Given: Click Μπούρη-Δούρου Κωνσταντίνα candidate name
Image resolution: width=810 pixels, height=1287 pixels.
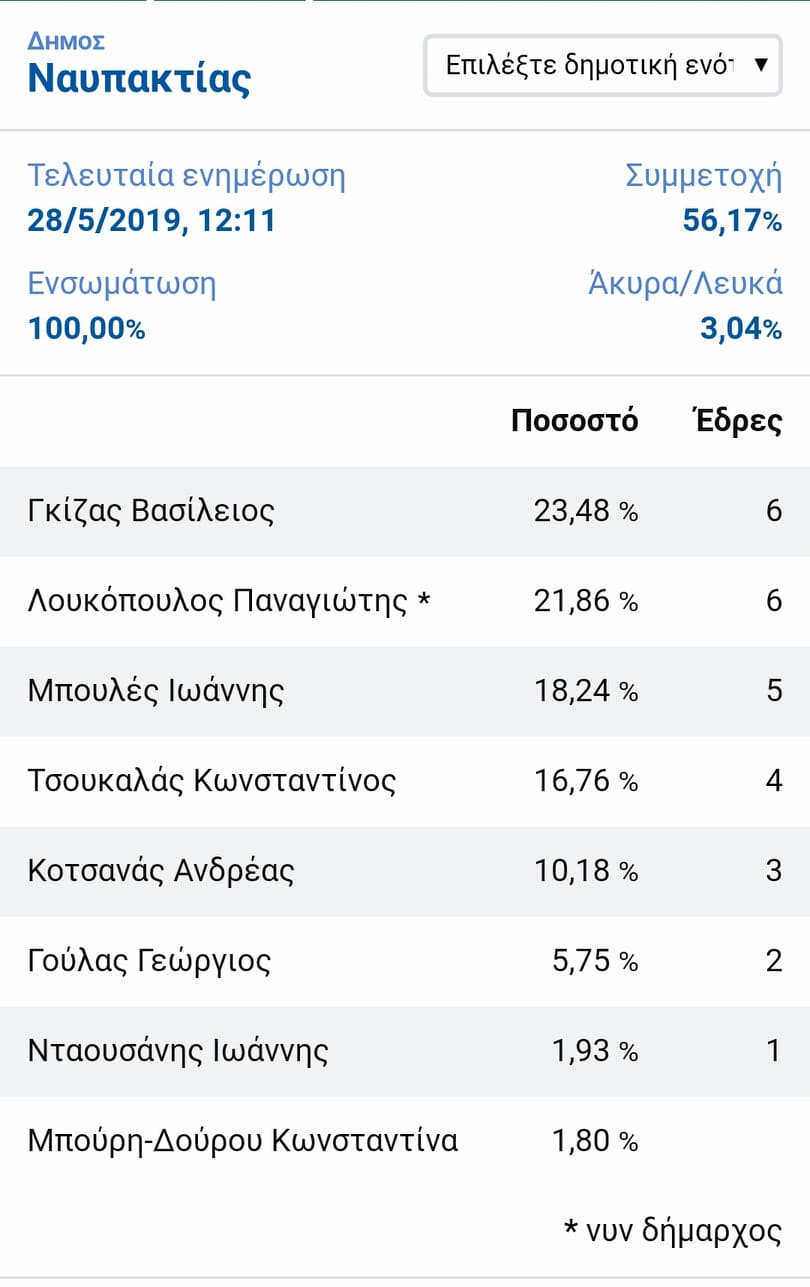Looking at the screenshot, I should [243, 1140].
